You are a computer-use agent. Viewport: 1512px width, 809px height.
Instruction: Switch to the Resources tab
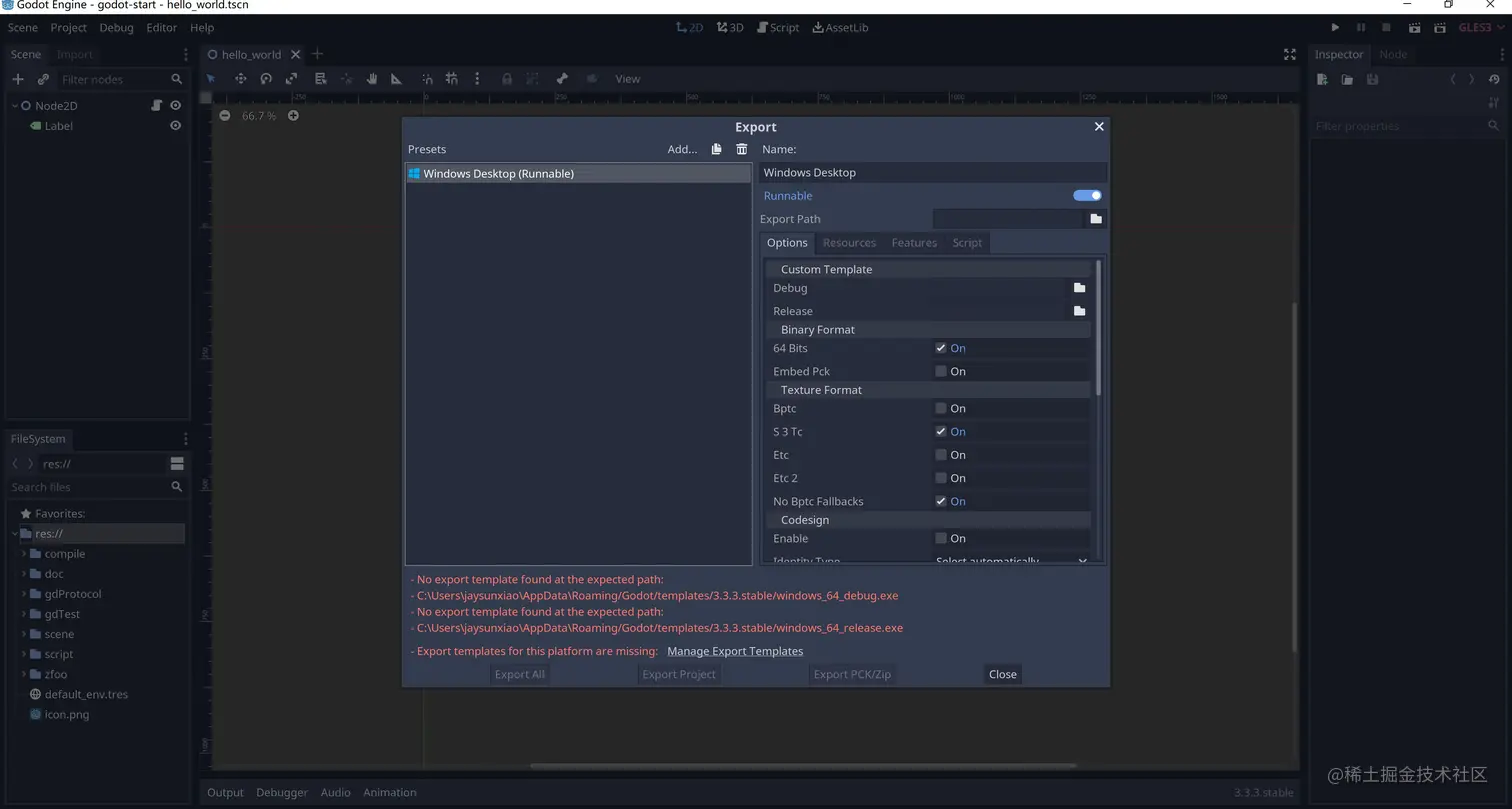pos(849,243)
